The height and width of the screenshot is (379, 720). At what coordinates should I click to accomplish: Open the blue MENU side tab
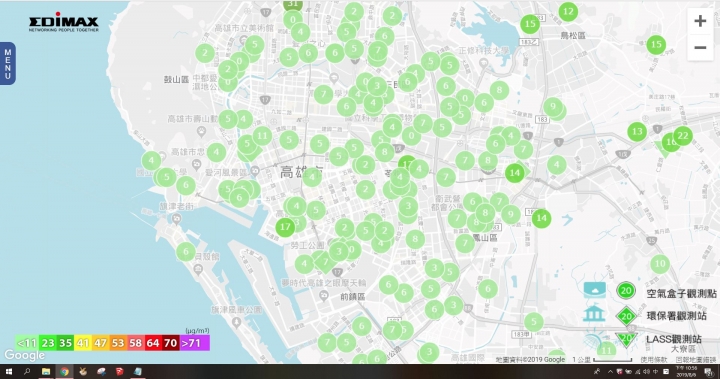pyautogui.click(x=8, y=64)
